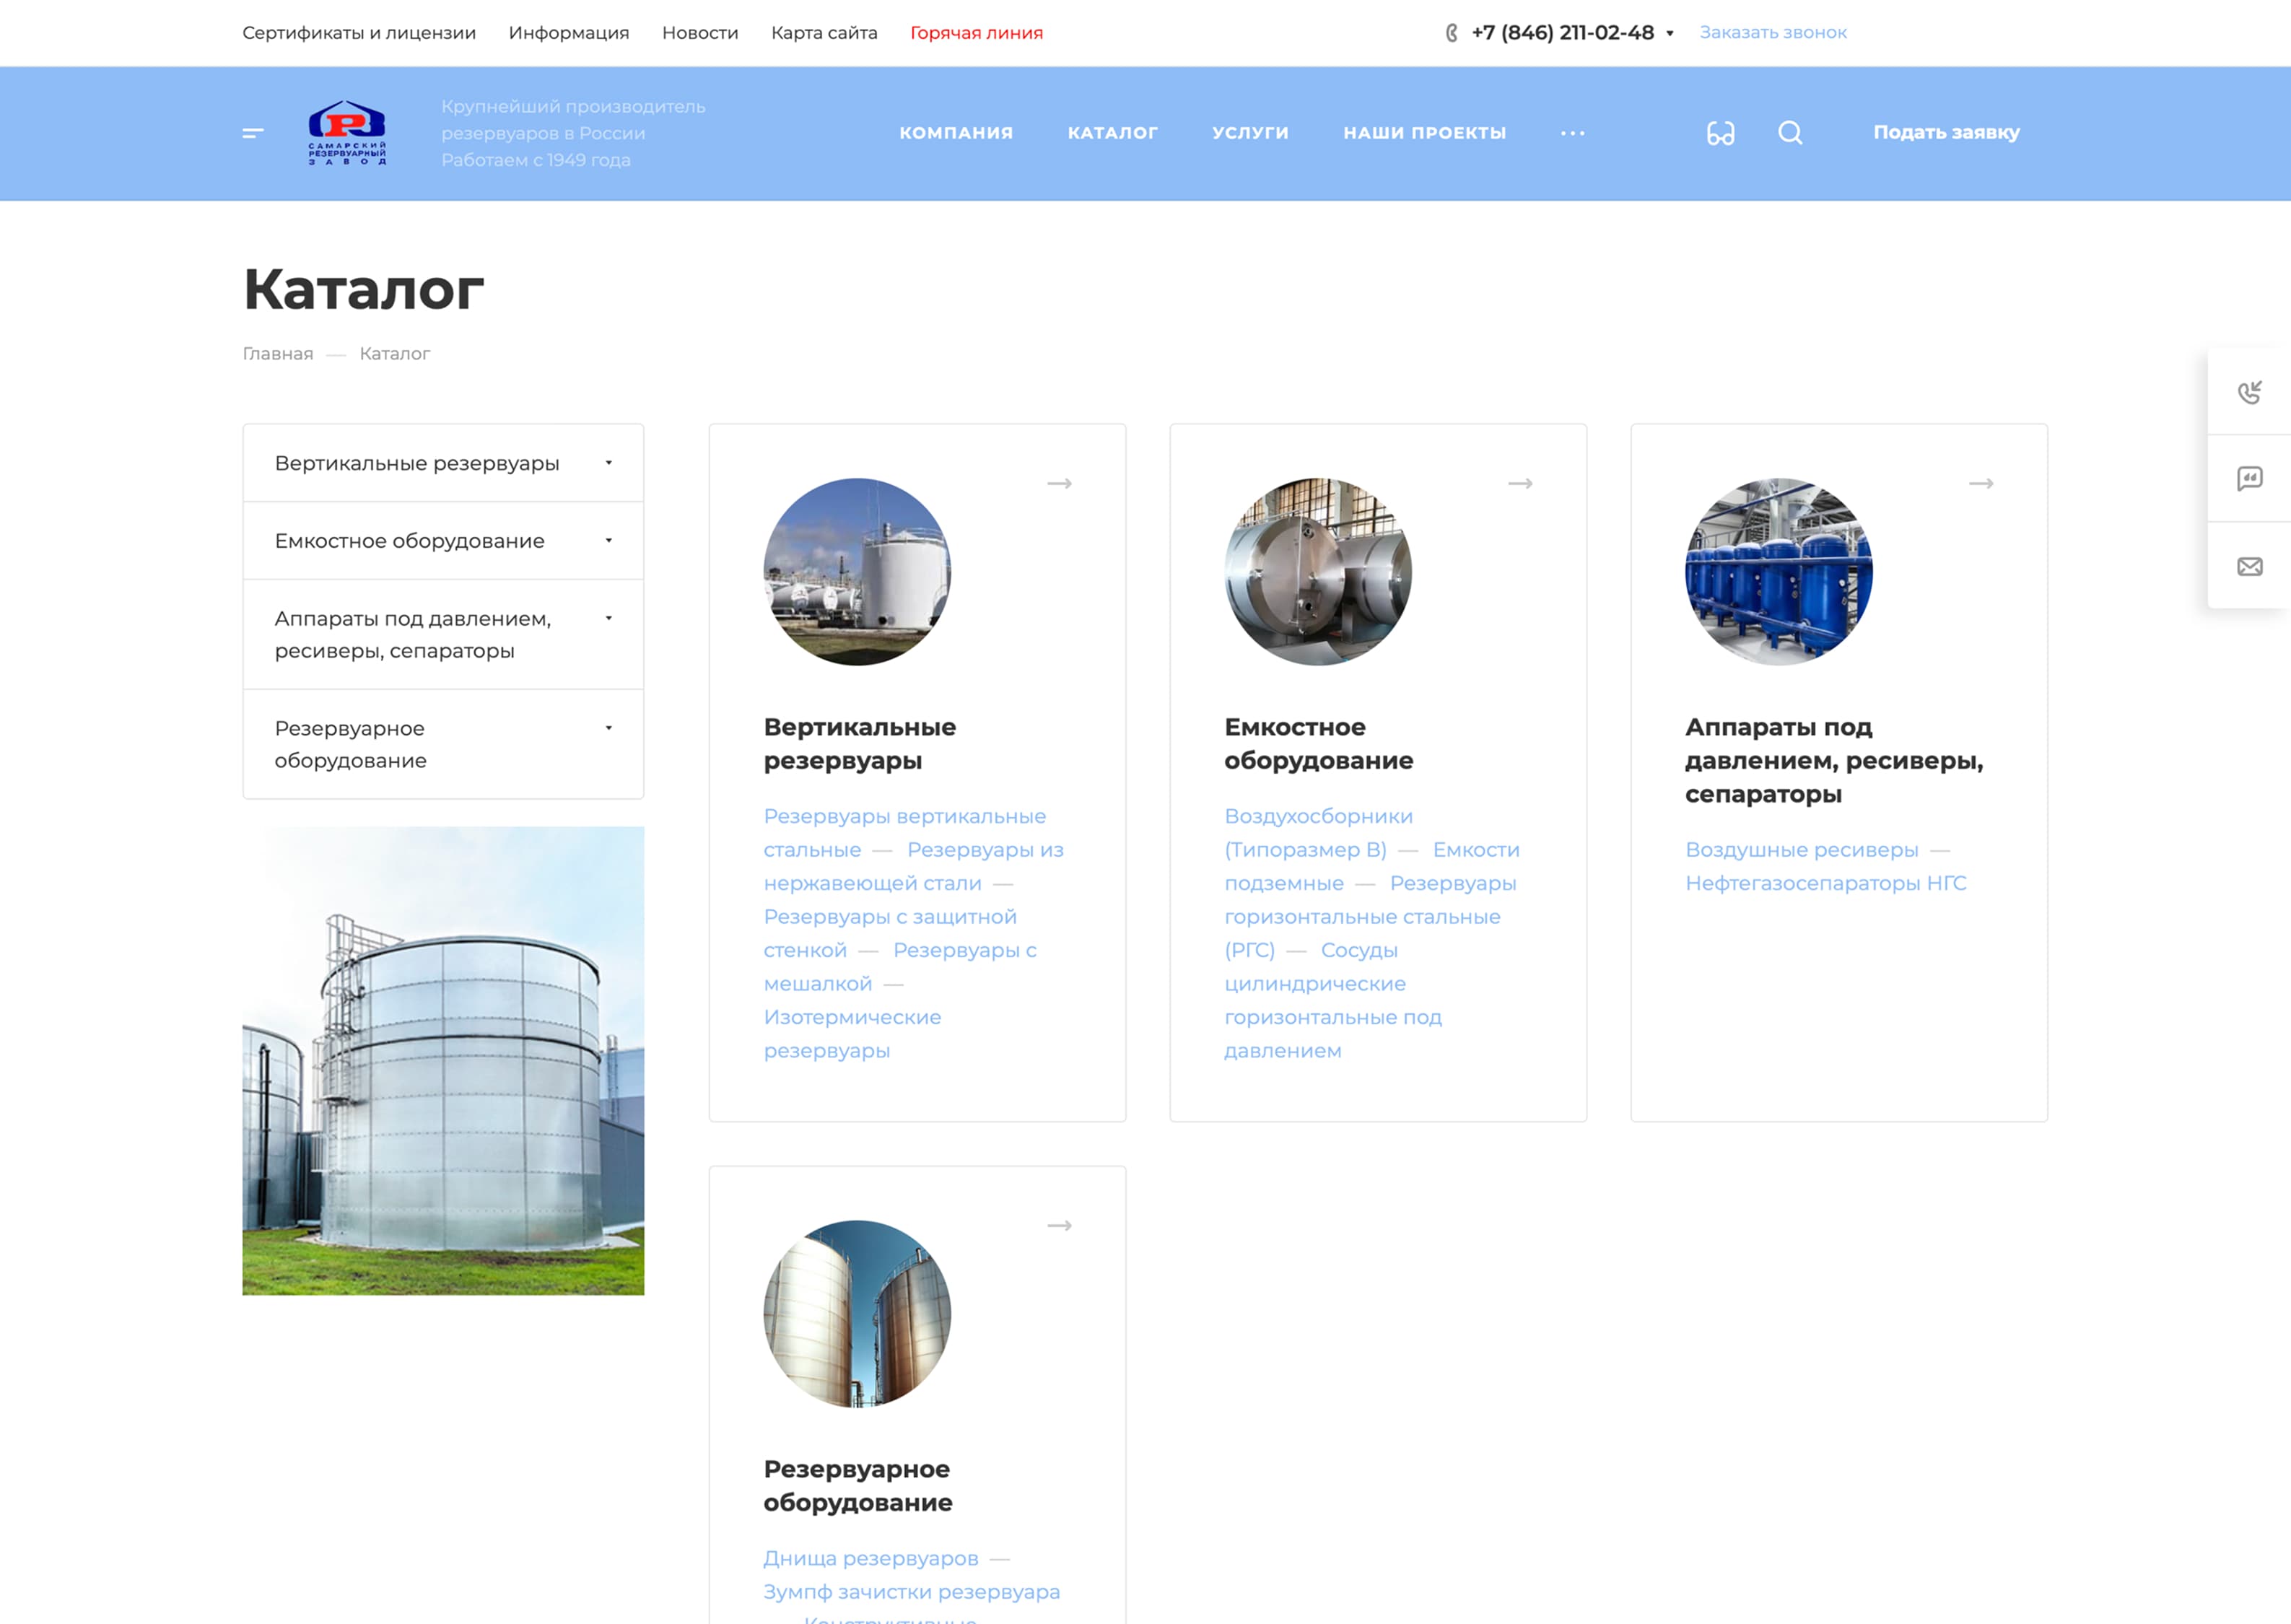Image resolution: width=2291 pixels, height=1624 pixels.
Task: Click the blue pressure vessels thumbnail
Action: click(1778, 572)
